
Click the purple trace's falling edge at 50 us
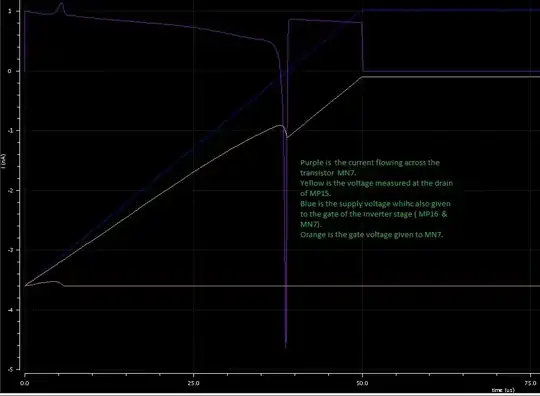coord(362,46)
